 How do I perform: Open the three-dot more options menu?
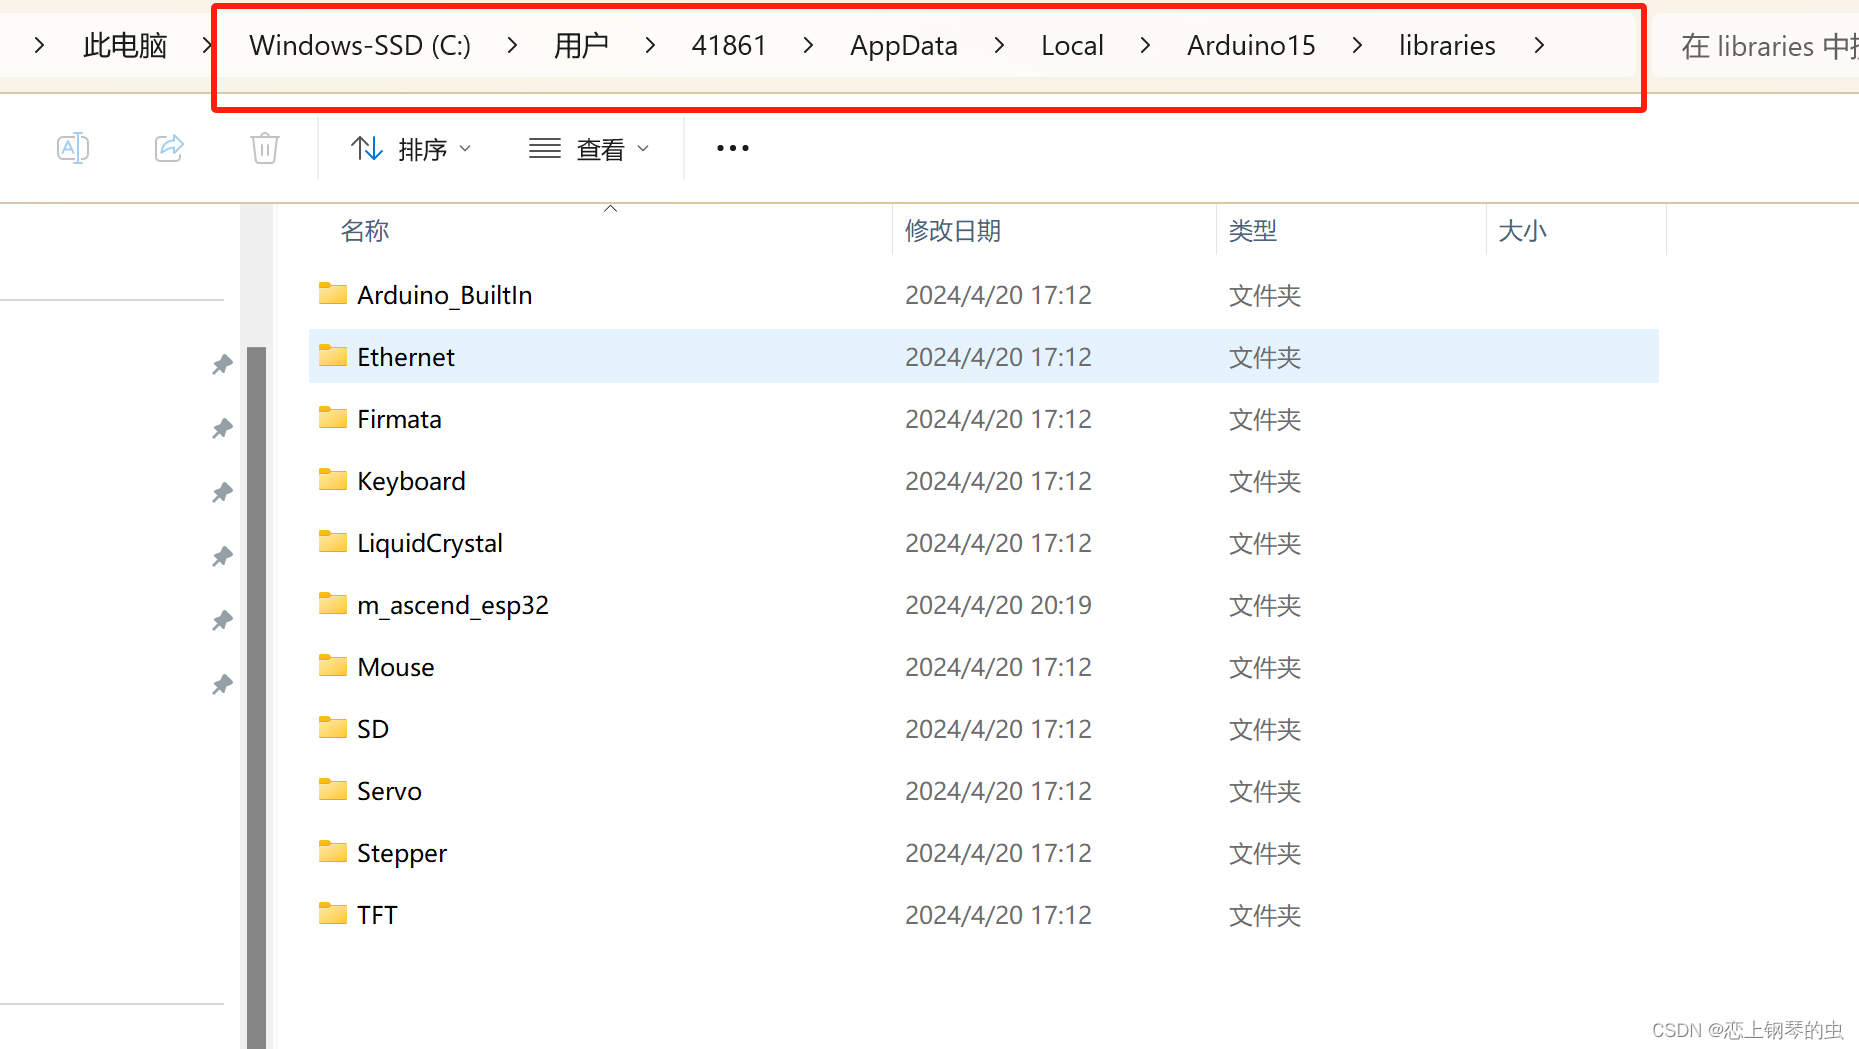(x=733, y=148)
